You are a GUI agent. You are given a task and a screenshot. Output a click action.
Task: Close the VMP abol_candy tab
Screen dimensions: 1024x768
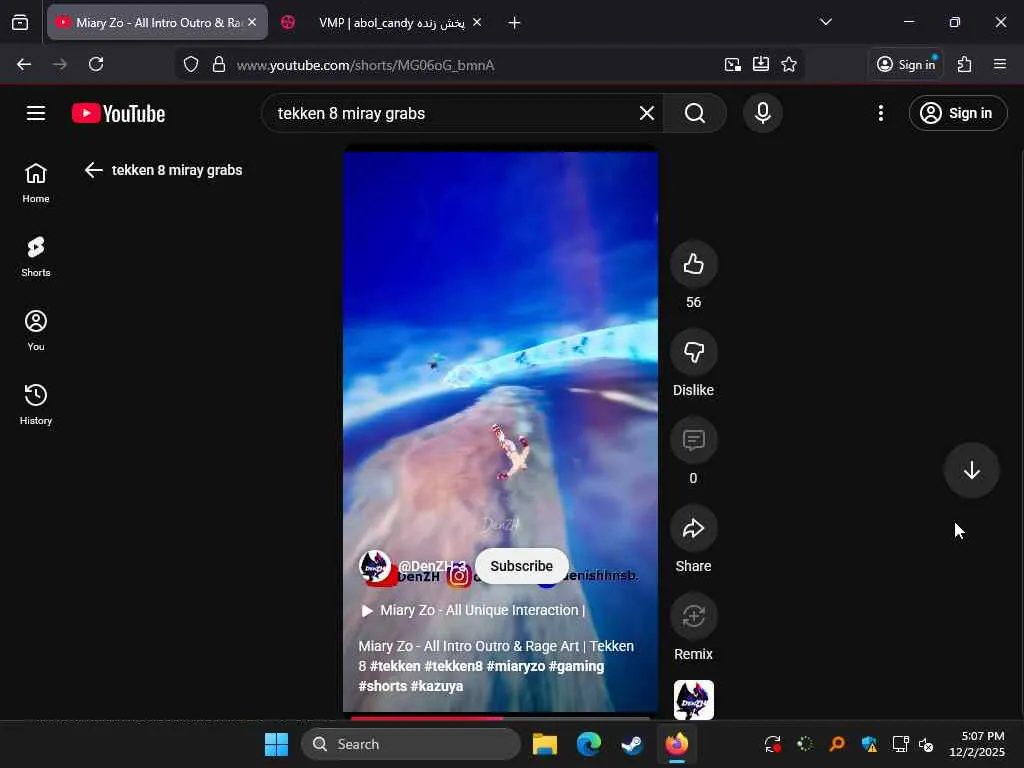pos(477,22)
